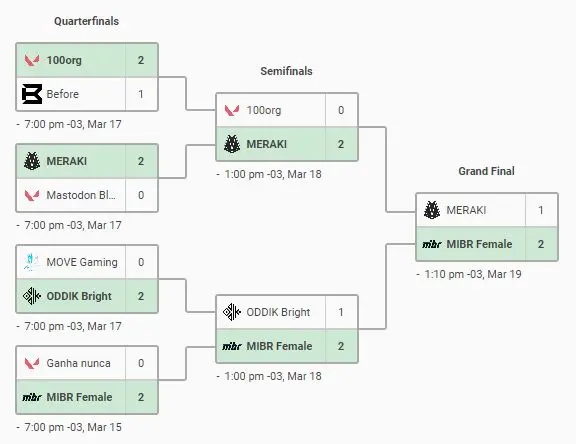Click mibr logo in the Grand Final
This screenshot has height=444, width=576.
(432, 244)
